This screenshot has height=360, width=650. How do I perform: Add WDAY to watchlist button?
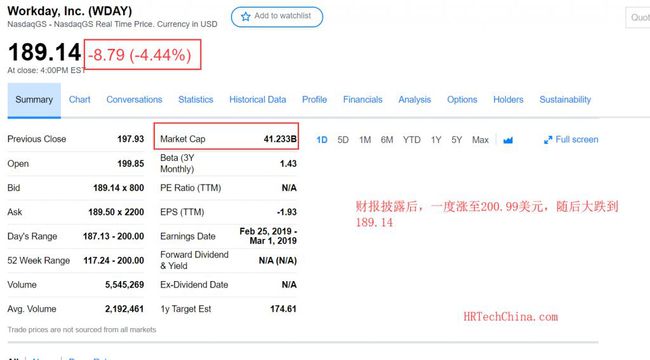[x=277, y=17]
